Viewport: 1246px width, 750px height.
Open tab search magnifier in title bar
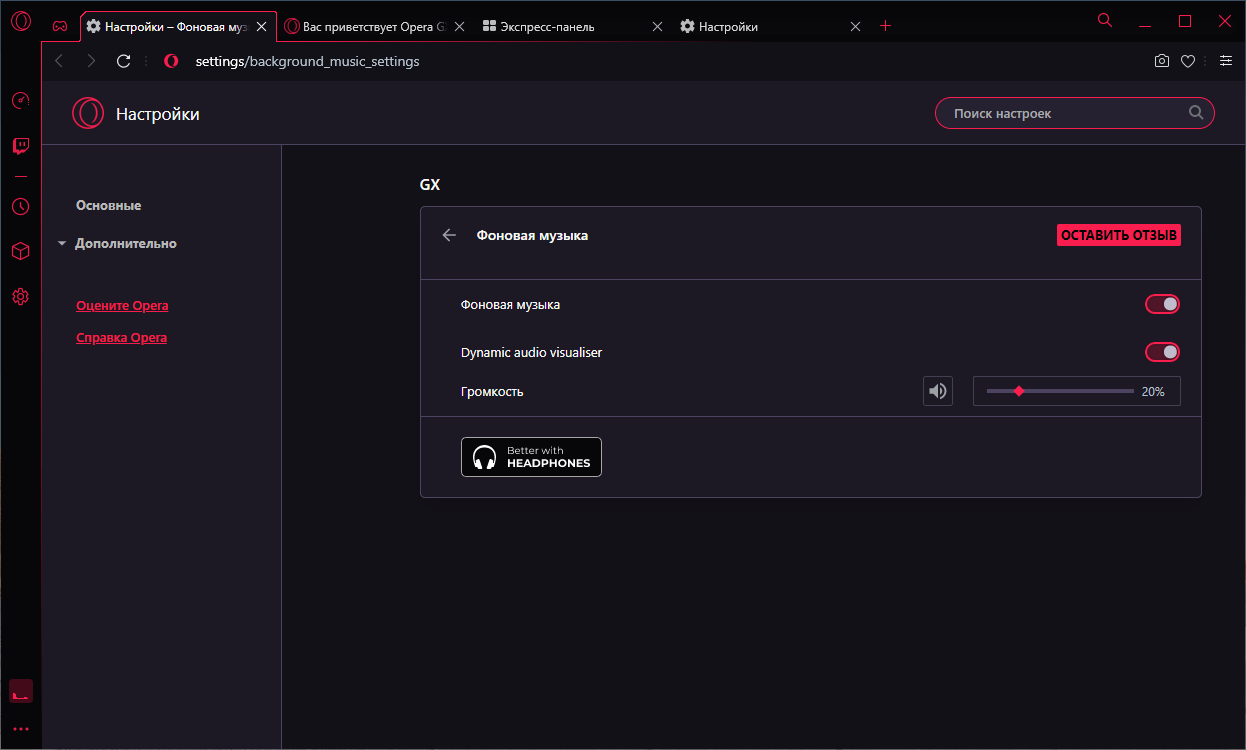point(1105,20)
